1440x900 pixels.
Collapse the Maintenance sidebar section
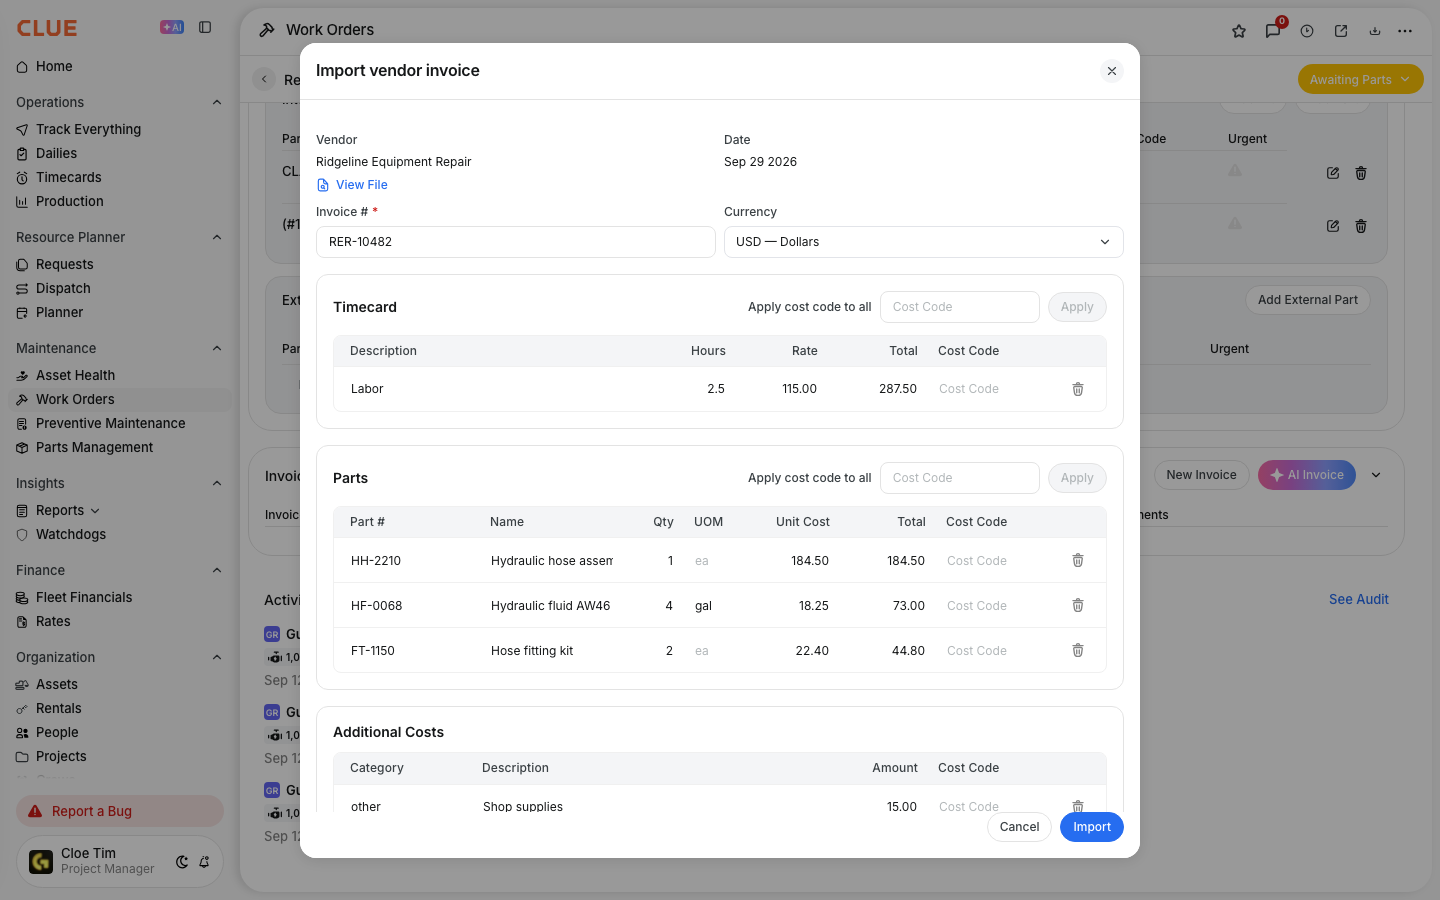pyautogui.click(x=217, y=348)
